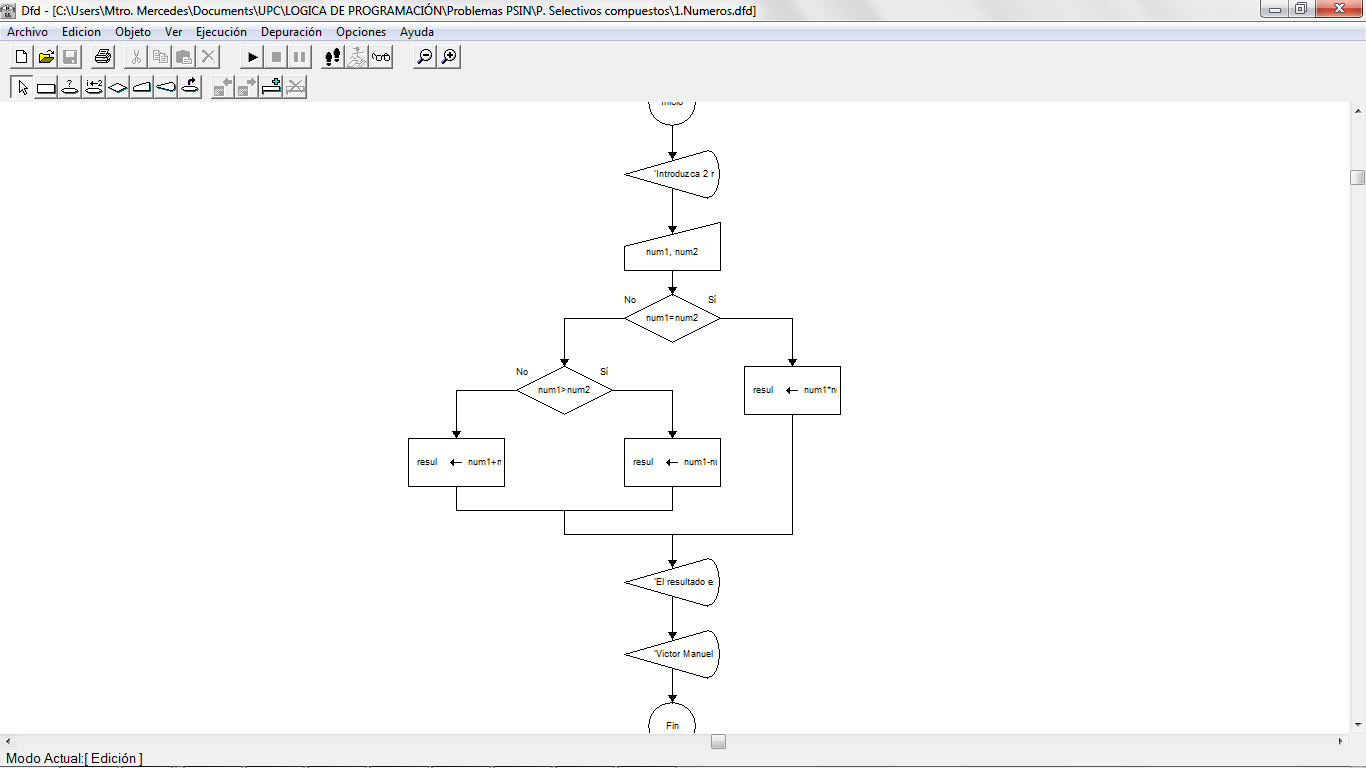
Task: Click the horizontal scrollbar thumb
Action: tap(718, 742)
